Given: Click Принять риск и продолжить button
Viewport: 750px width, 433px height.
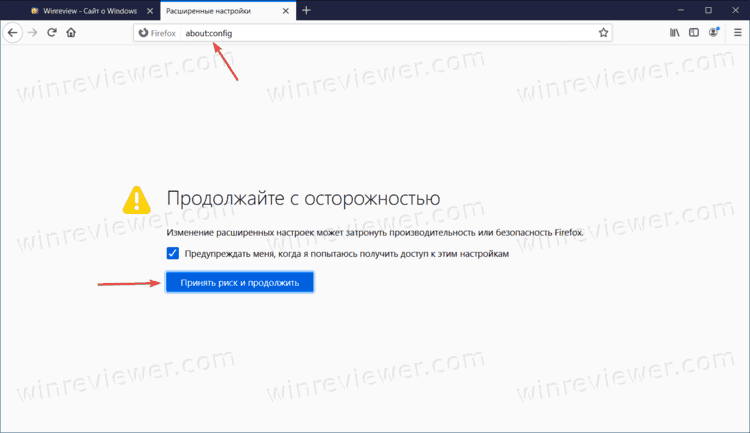Looking at the screenshot, I should pyautogui.click(x=240, y=282).
